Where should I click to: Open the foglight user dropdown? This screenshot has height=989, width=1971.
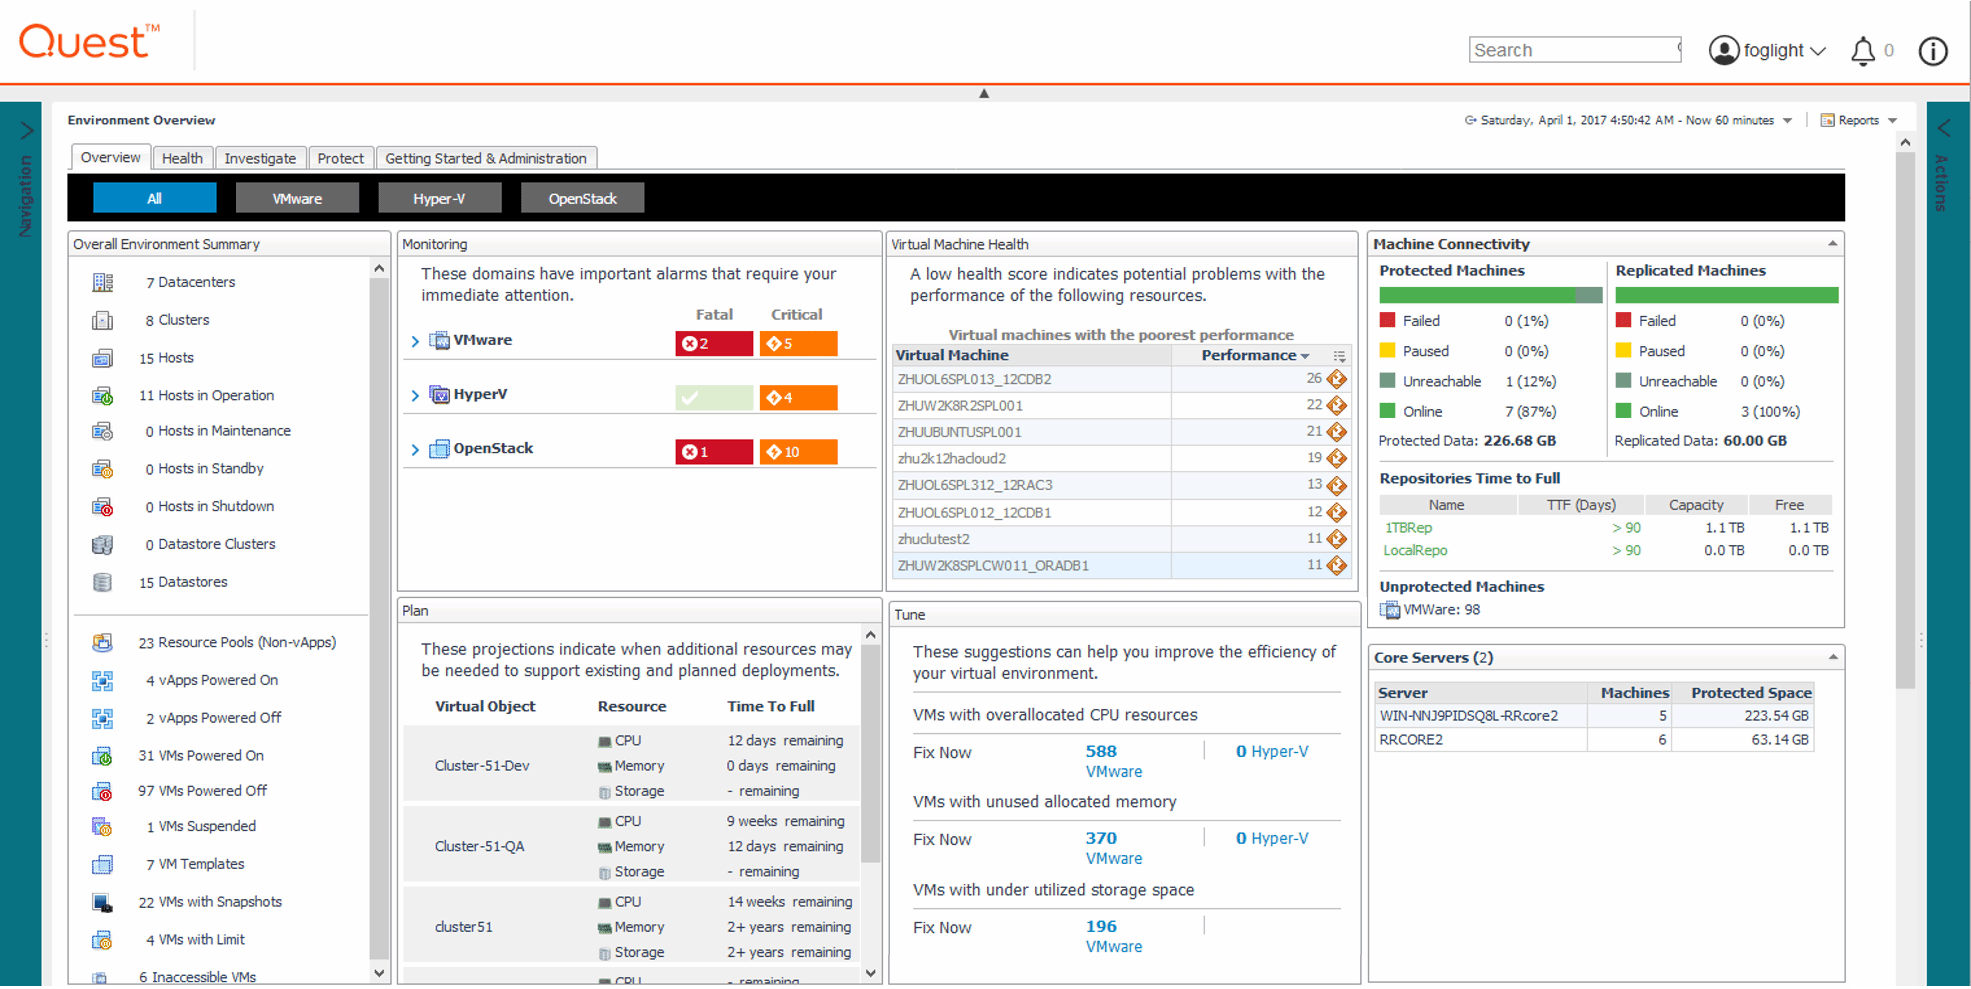(1817, 51)
